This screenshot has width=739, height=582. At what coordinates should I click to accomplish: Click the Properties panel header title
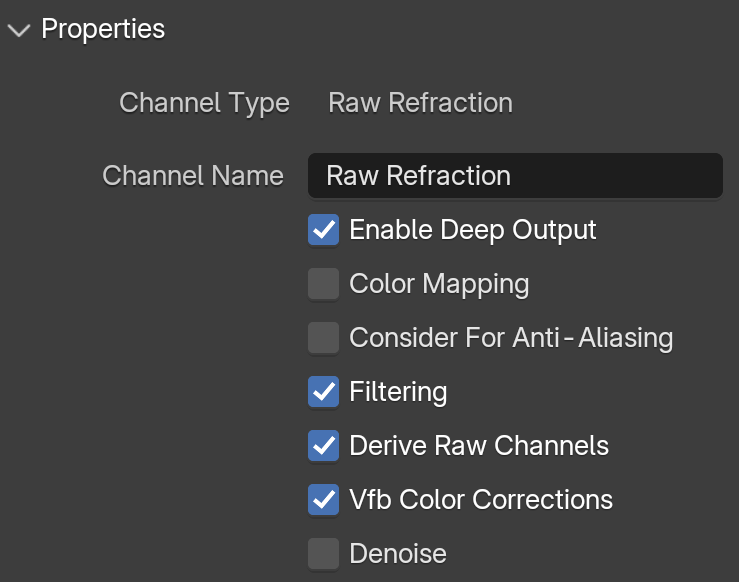coord(103,29)
